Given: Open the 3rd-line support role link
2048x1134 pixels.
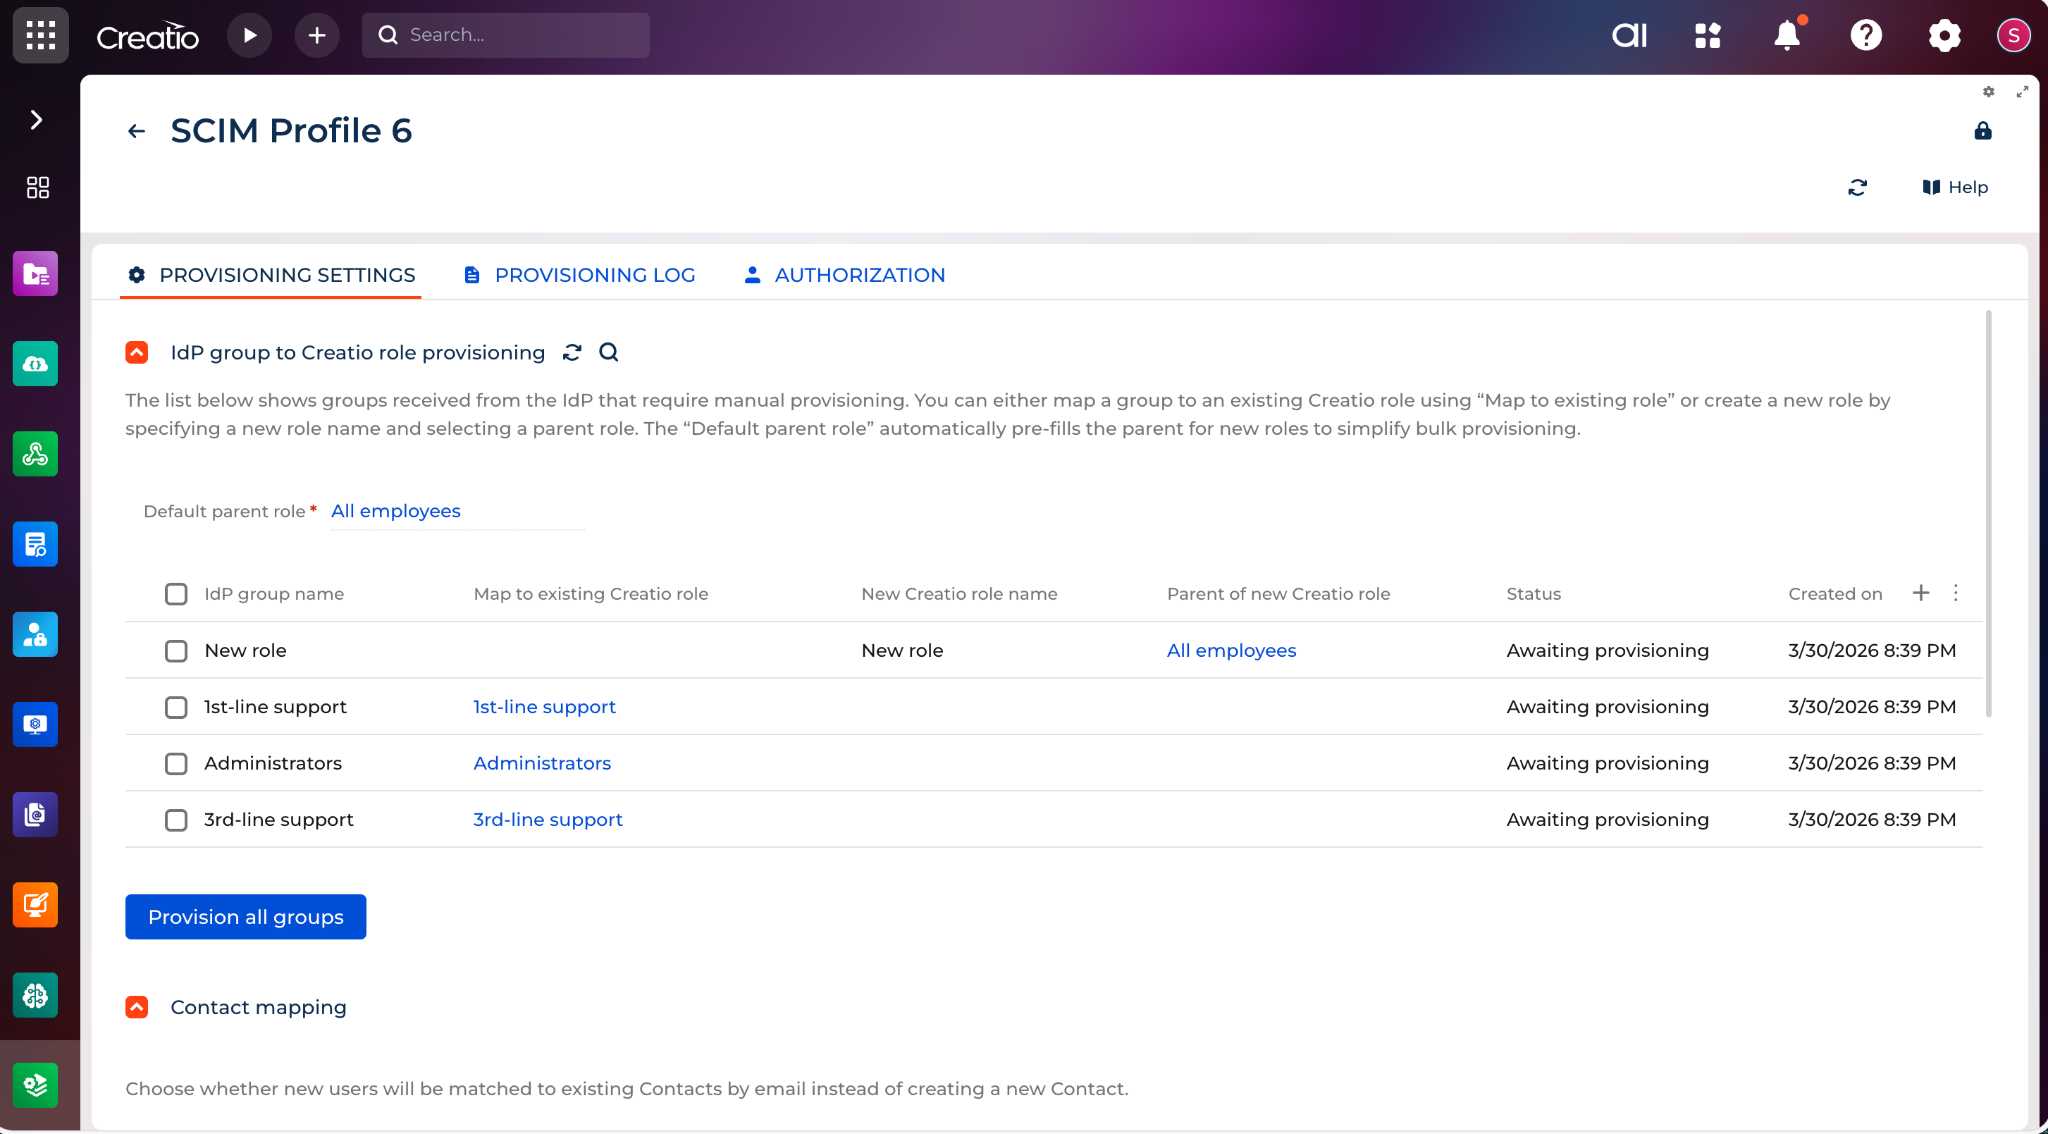Looking at the screenshot, I should click(547, 820).
